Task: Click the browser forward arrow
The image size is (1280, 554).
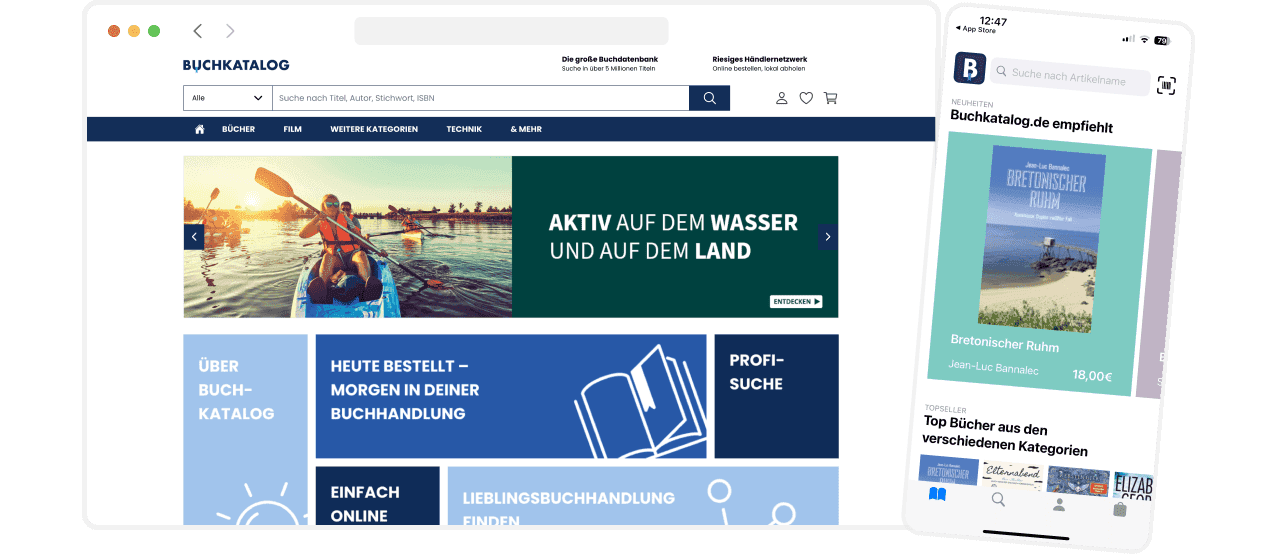Action: pos(231,31)
